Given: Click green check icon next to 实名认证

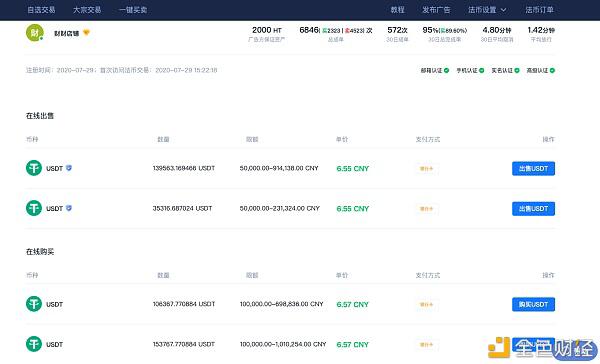Looking at the screenshot, I should 517,70.
